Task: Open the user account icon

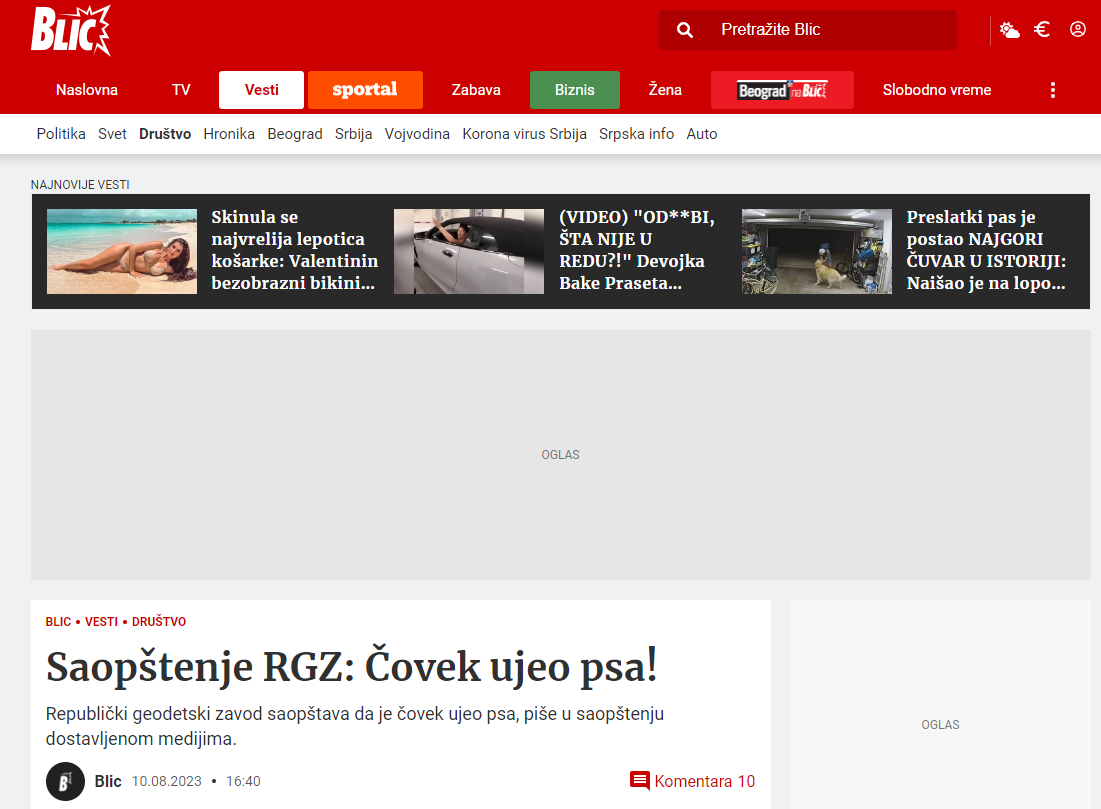Action: [x=1078, y=29]
